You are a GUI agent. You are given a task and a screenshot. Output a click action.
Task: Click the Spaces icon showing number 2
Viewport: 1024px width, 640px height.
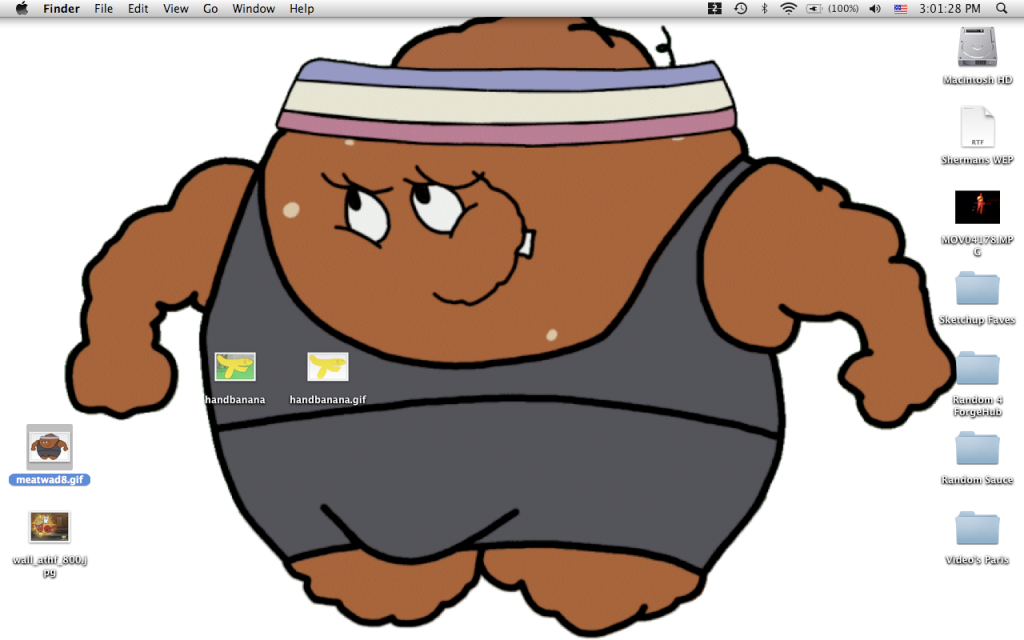click(714, 8)
